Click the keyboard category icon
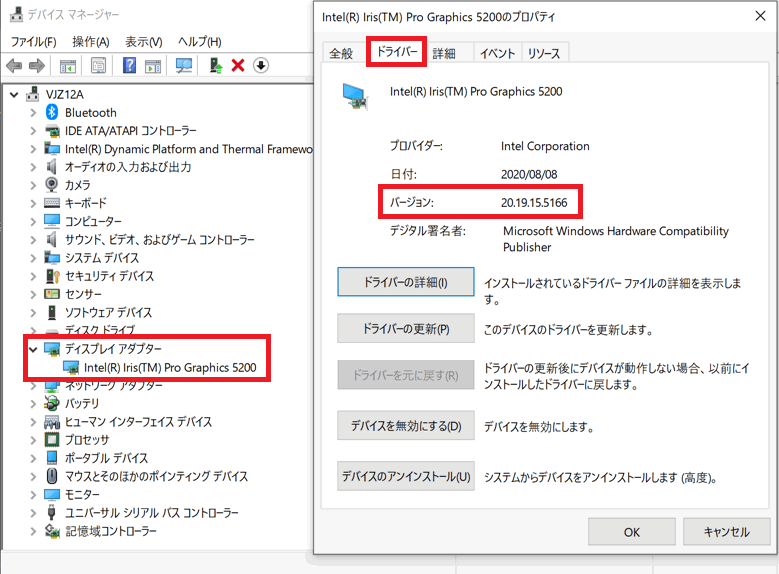The width and height of the screenshot is (779, 574). click(x=52, y=203)
